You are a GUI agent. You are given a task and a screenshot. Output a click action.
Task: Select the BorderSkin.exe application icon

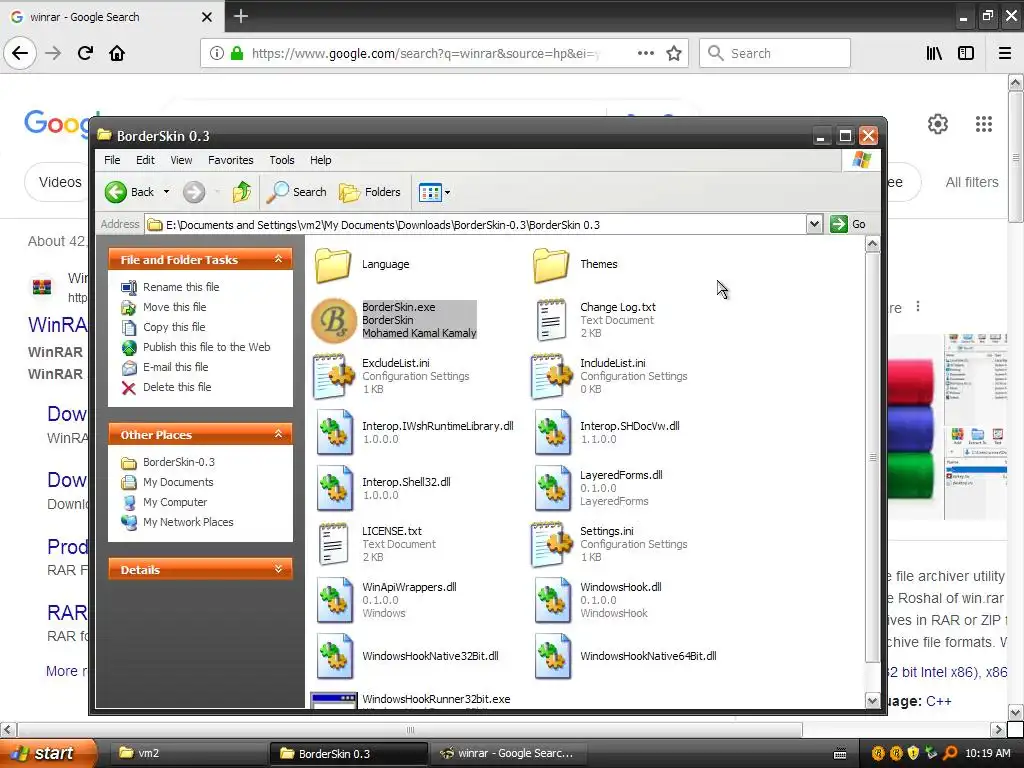pos(334,320)
